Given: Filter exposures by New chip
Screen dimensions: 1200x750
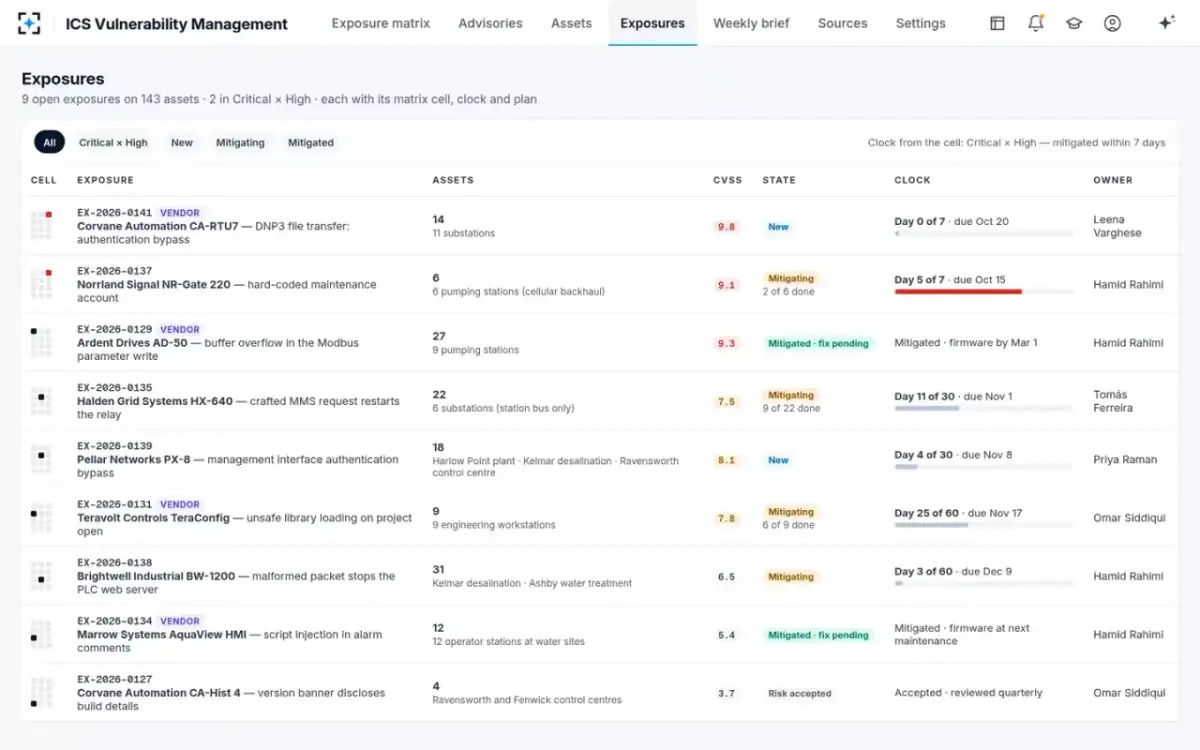Looking at the screenshot, I should click(182, 143).
